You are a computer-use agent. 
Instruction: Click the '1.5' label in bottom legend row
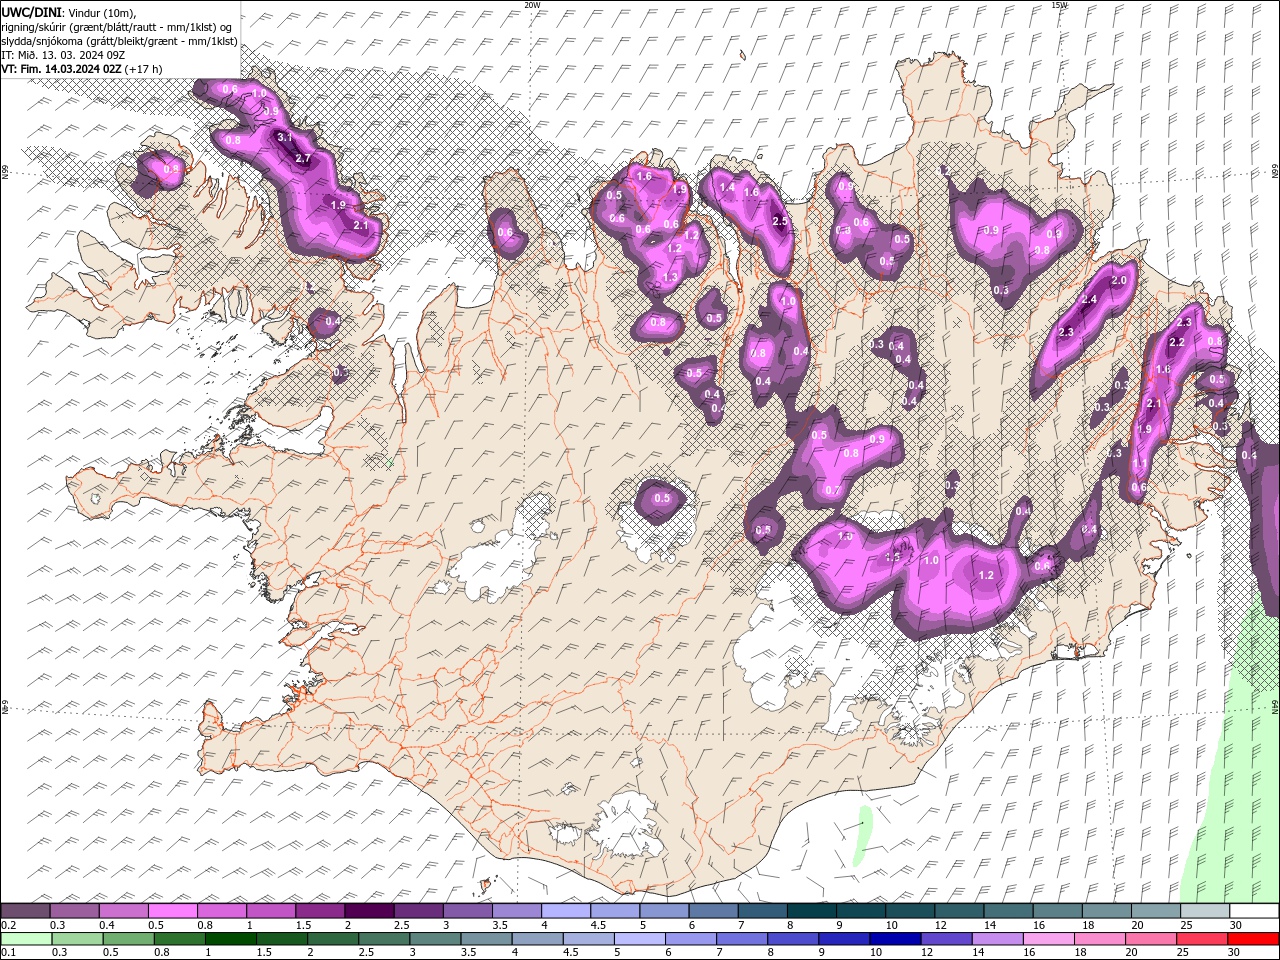(264, 953)
